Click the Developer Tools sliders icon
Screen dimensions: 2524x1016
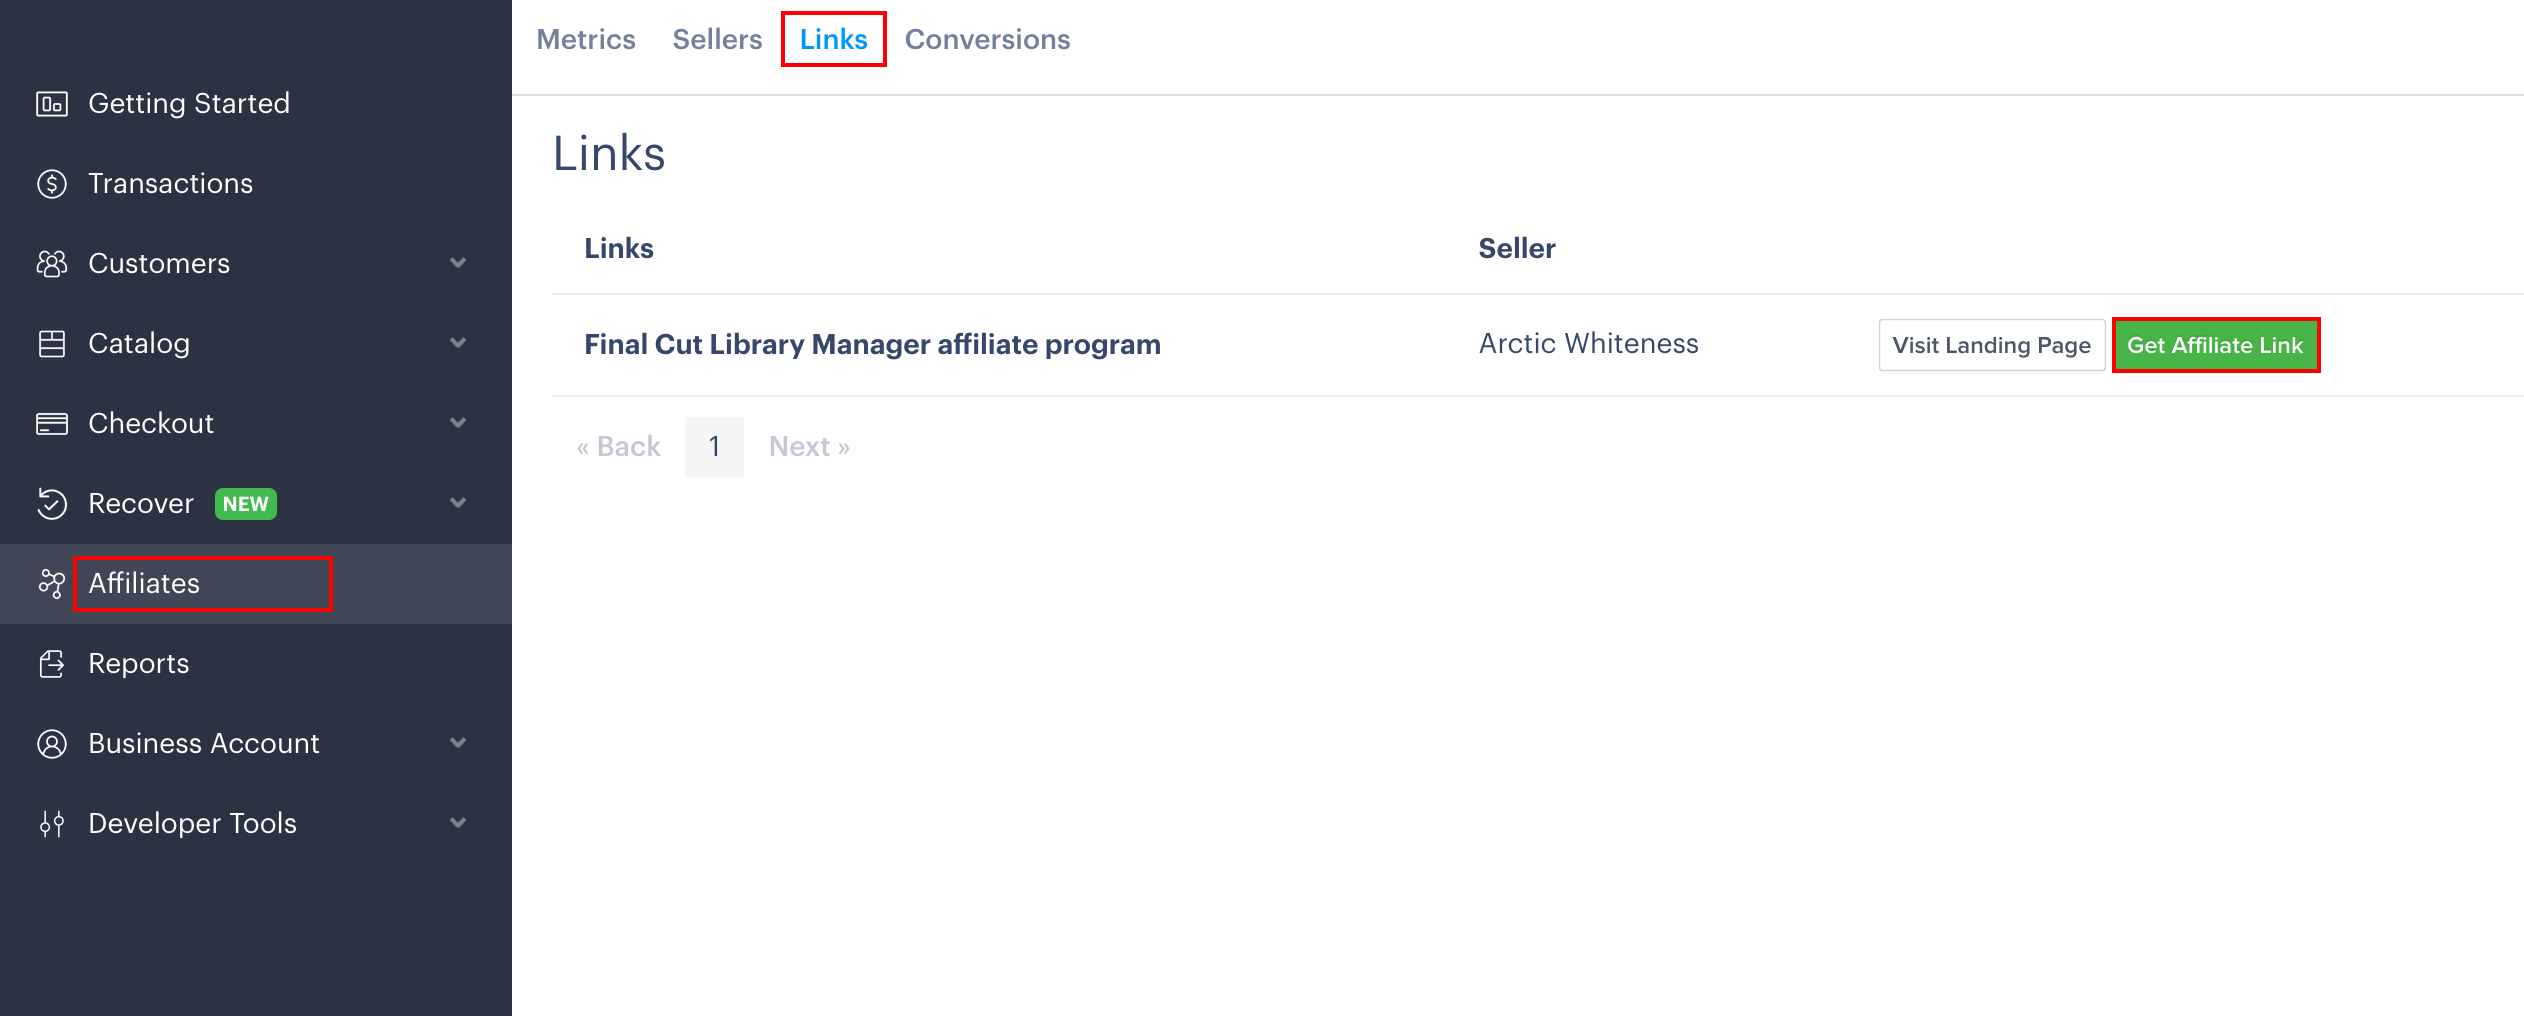(x=52, y=824)
